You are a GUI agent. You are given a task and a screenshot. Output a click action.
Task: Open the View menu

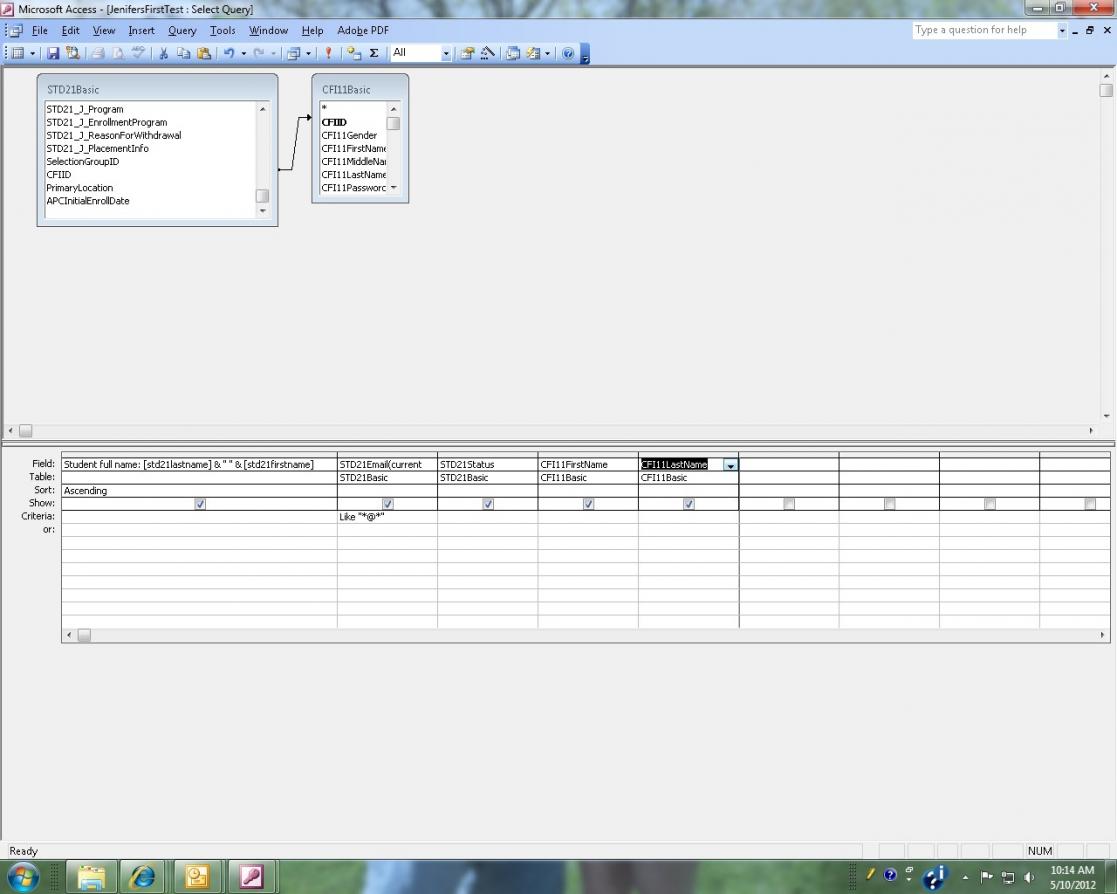(104, 31)
